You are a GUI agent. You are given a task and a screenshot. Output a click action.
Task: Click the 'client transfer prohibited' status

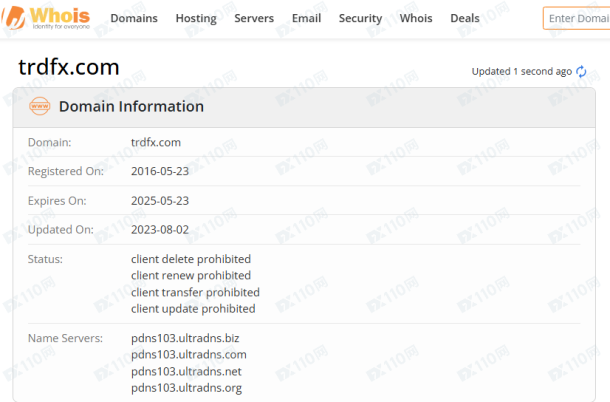[195, 292]
